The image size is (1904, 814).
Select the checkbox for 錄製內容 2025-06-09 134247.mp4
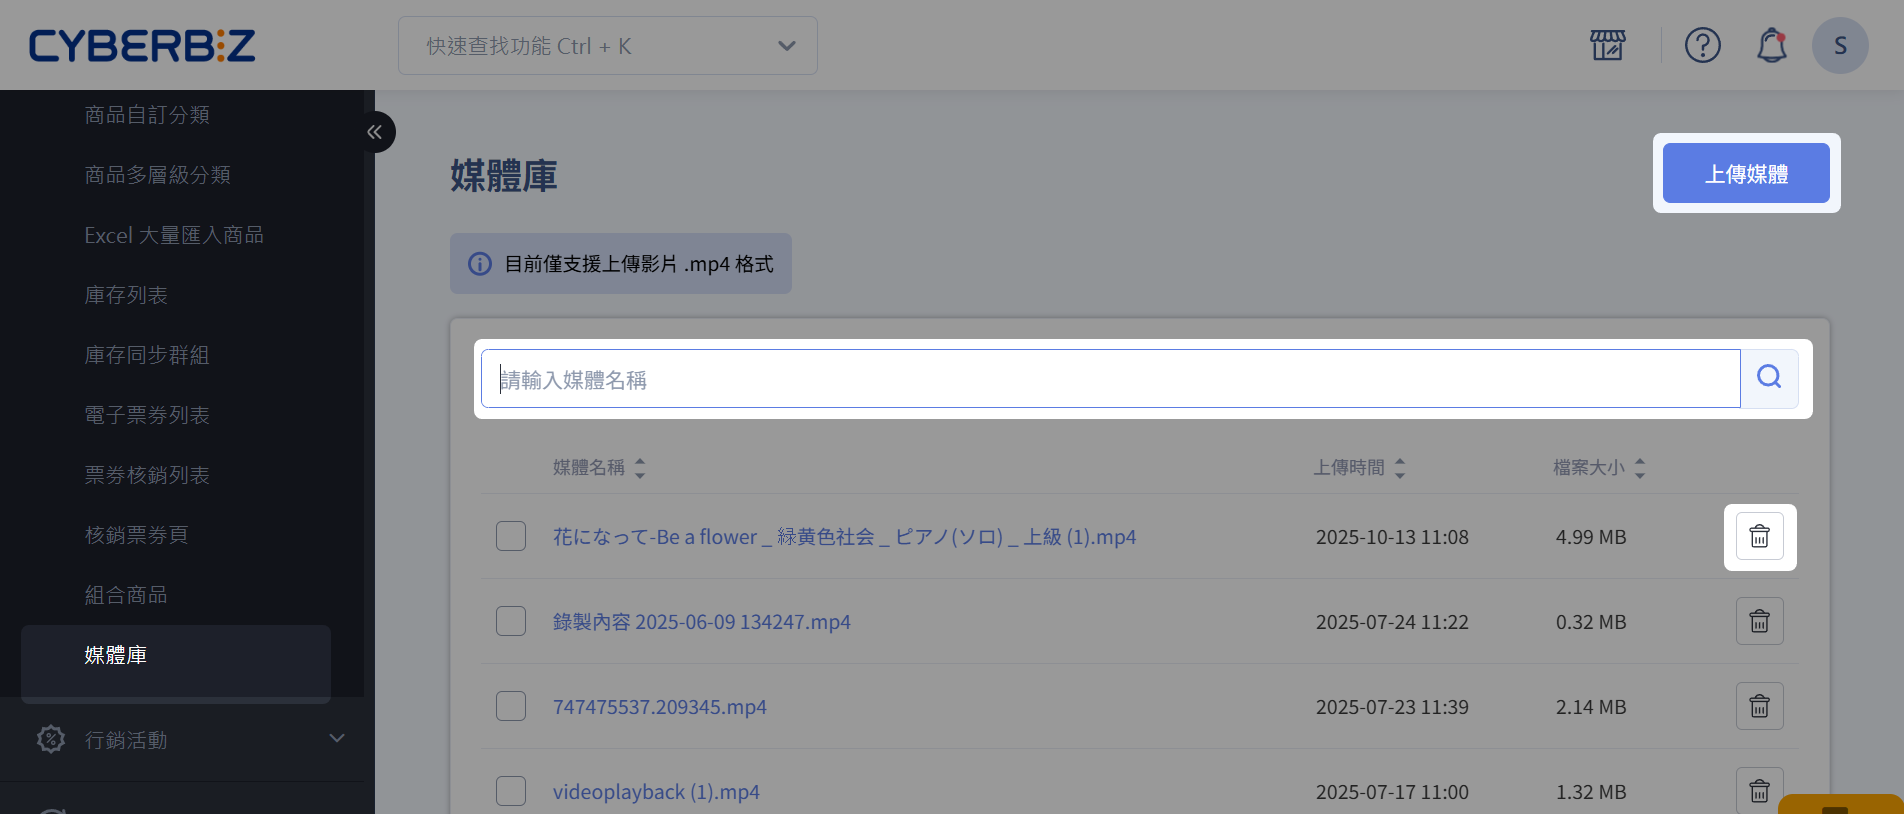[x=511, y=621]
